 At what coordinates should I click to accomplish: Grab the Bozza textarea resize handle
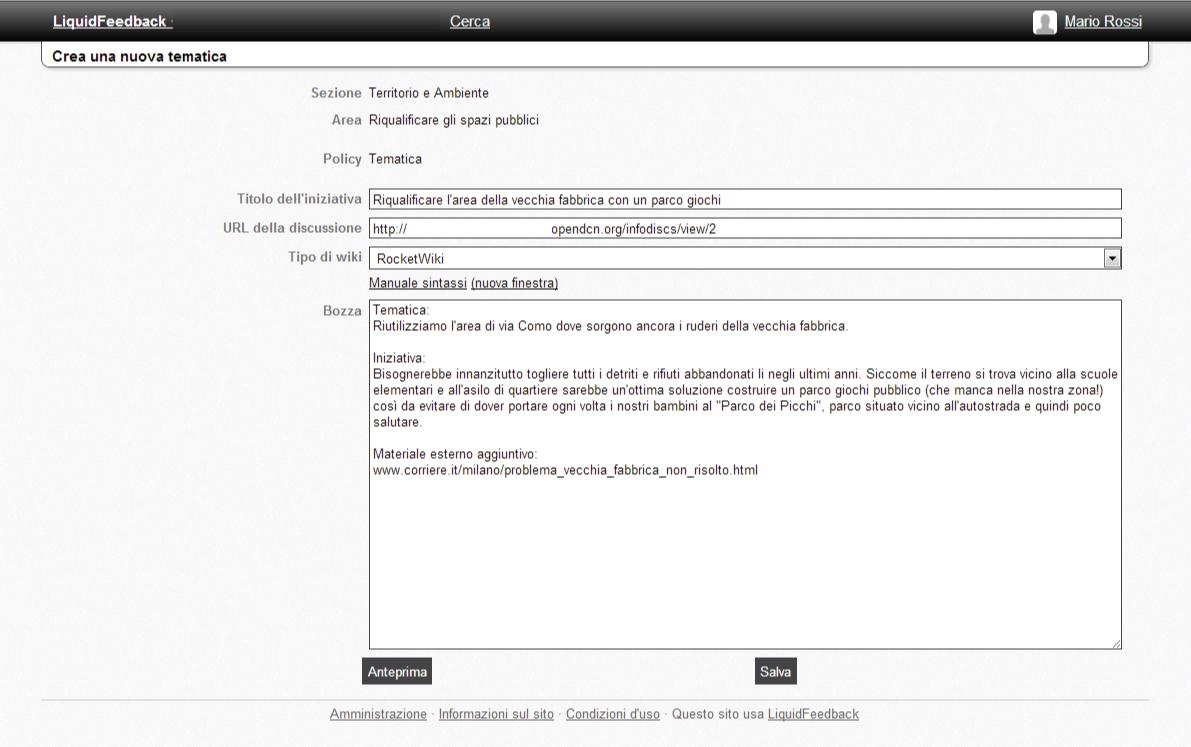[x=1116, y=644]
